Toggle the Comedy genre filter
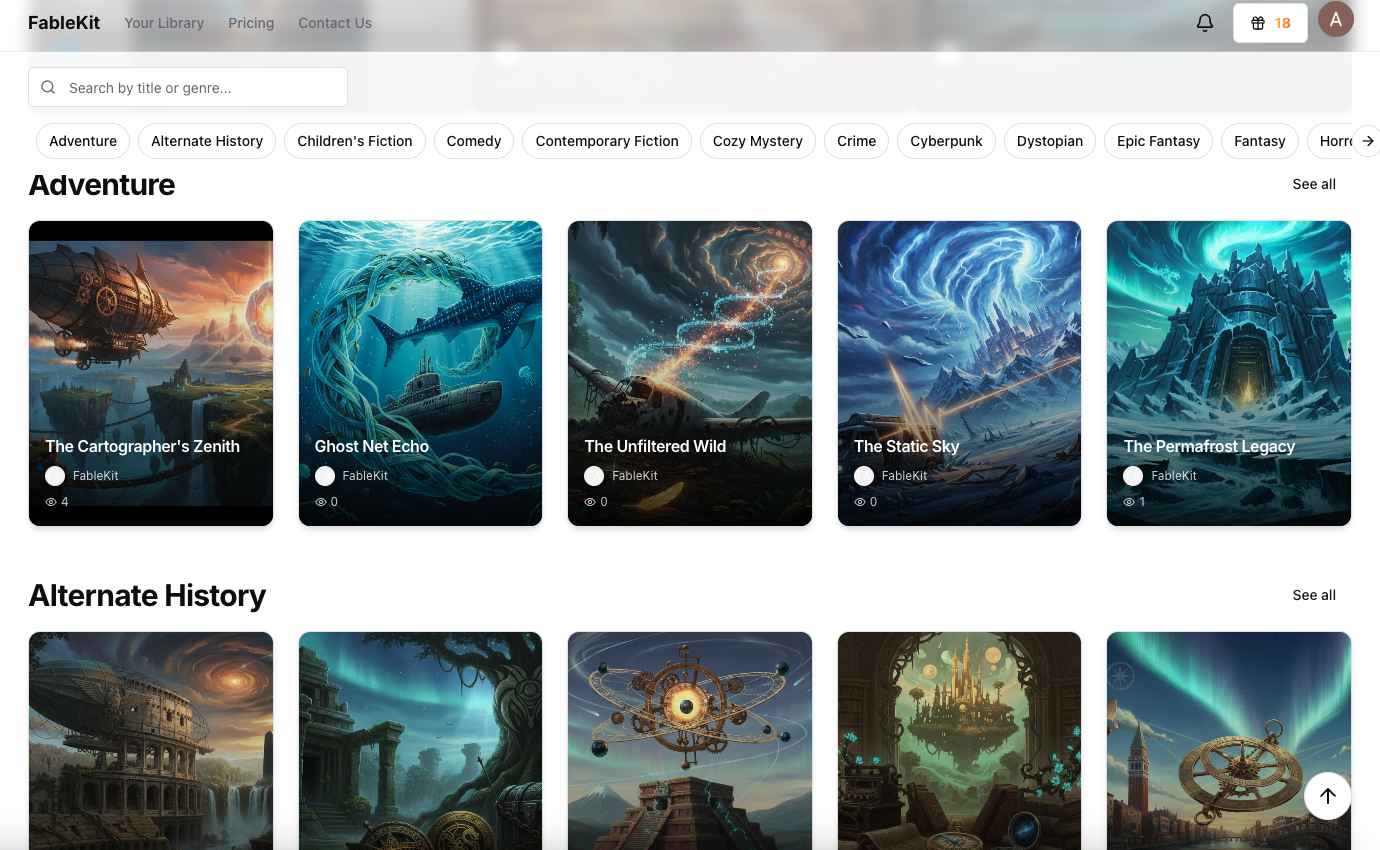 click(473, 141)
